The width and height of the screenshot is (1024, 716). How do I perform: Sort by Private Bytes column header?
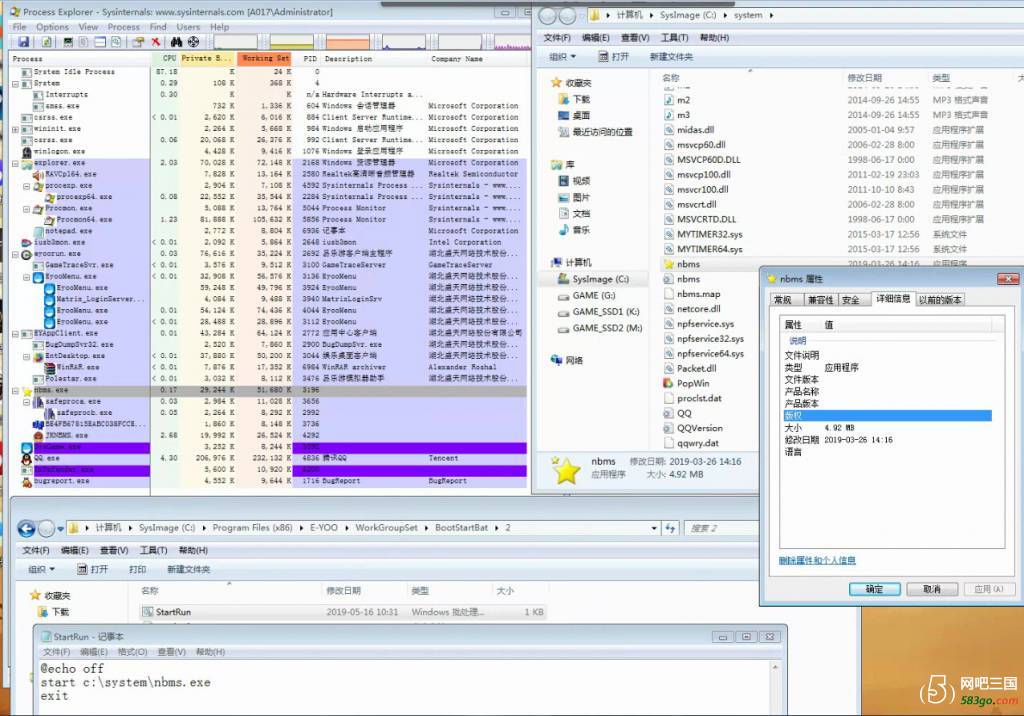point(206,58)
